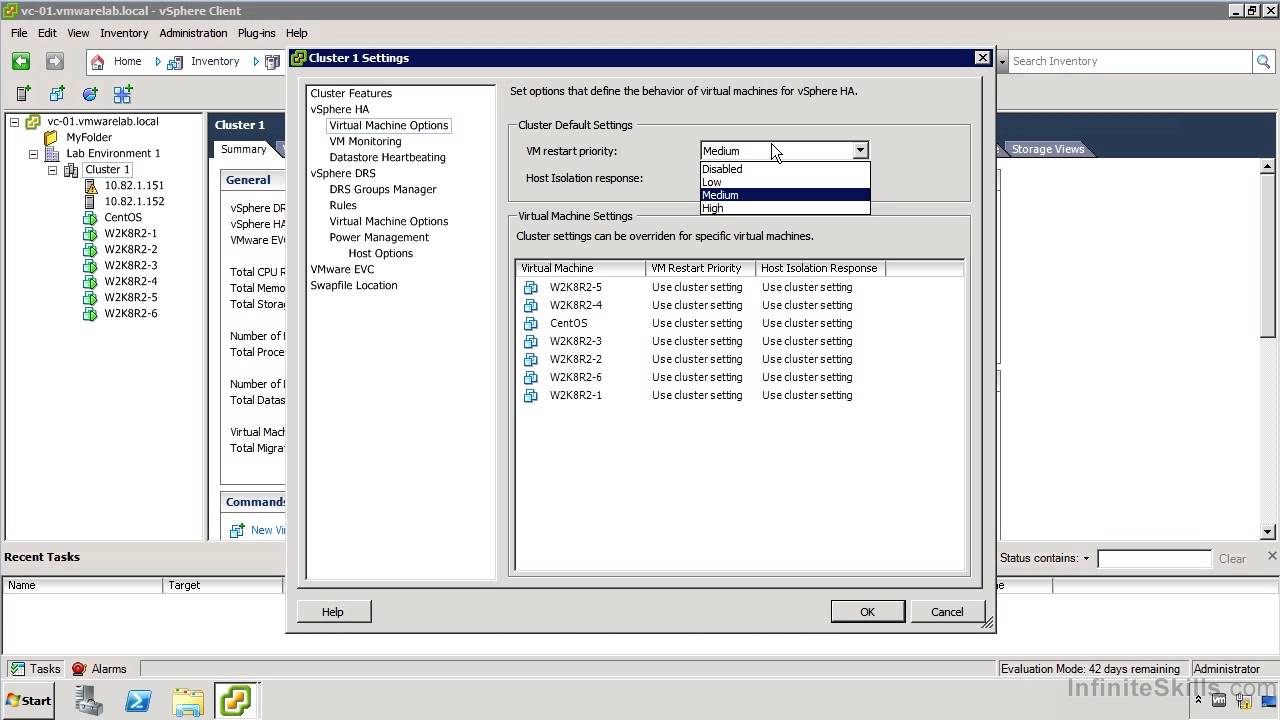Launch PowerShell from the taskbar

point(138,701)
